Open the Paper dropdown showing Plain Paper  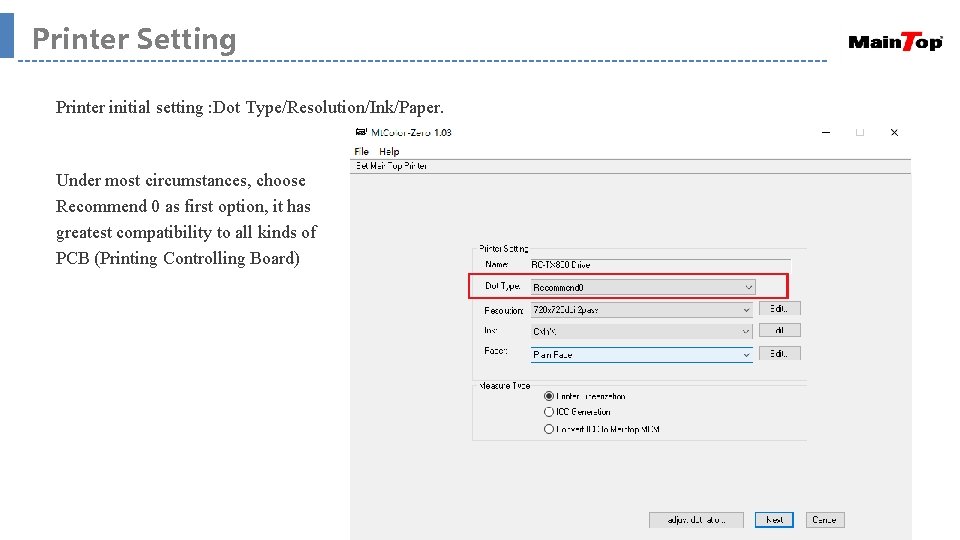coord(641,354)
